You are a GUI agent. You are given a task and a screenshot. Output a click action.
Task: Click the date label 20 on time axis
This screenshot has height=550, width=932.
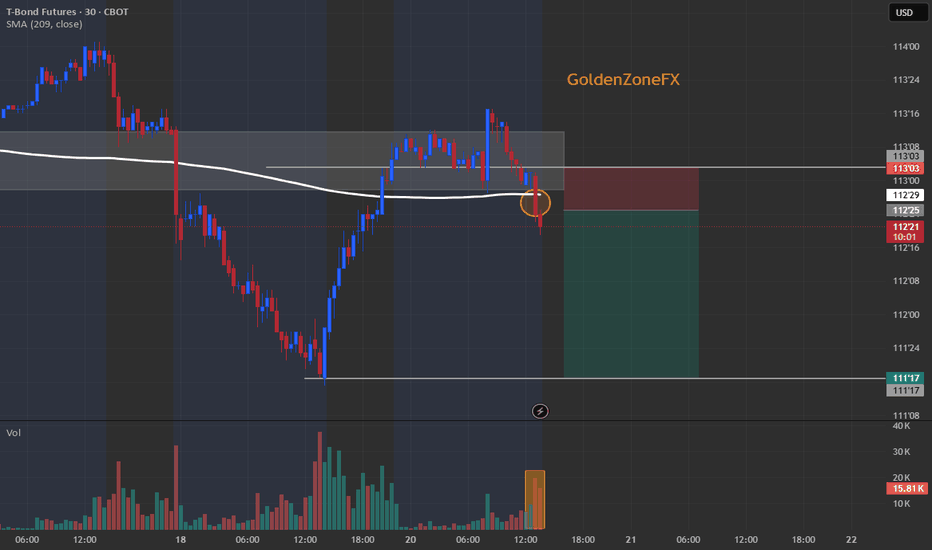(x=410, y=540)
